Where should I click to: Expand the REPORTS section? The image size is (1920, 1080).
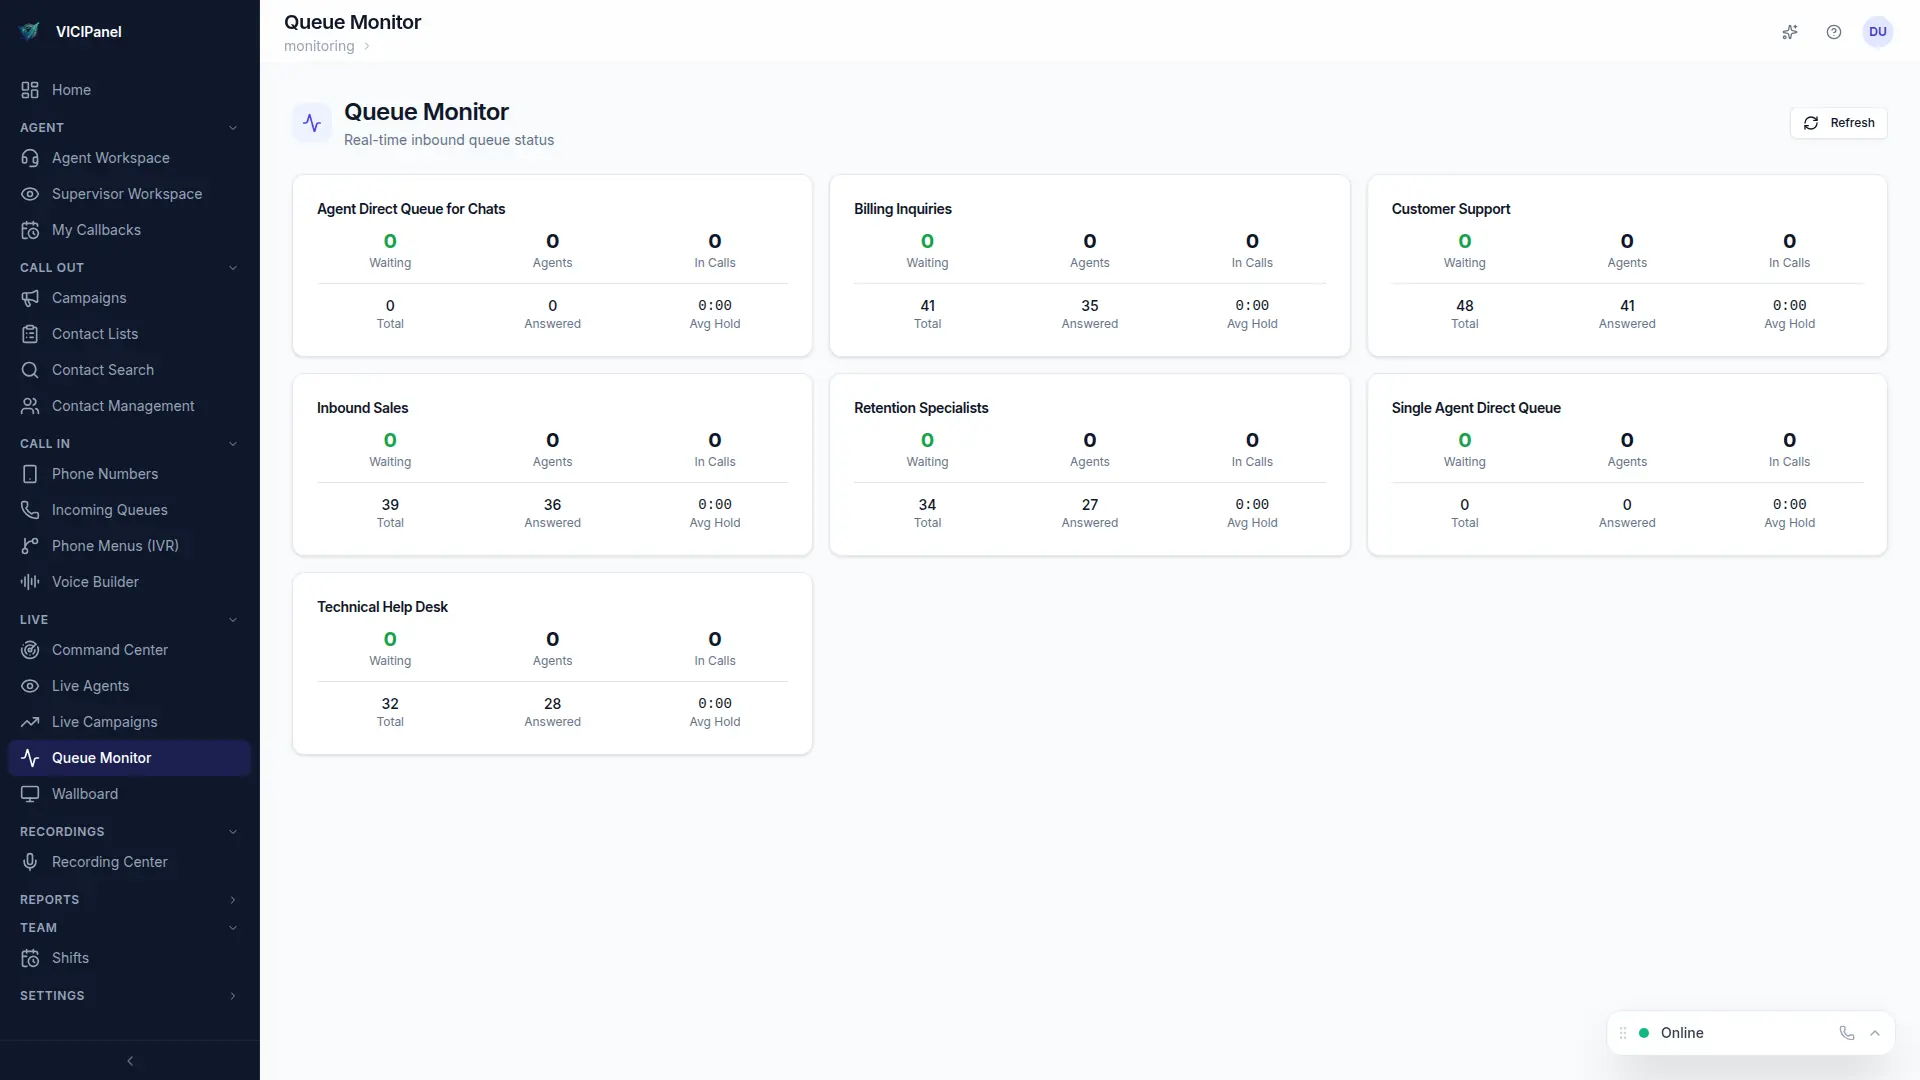[233, 900]
